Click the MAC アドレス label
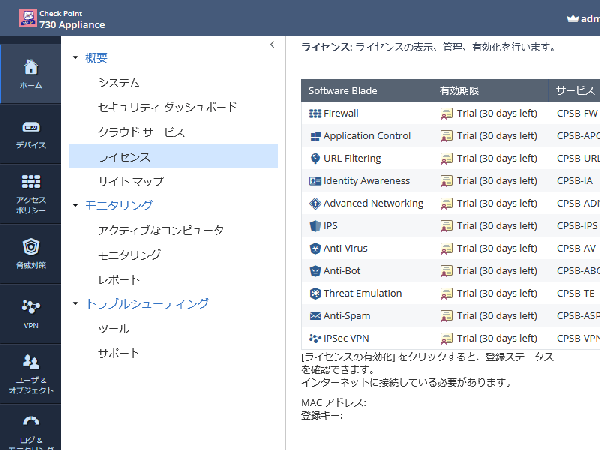This screenshot has height=450, width=600. (x=334, y=403)
